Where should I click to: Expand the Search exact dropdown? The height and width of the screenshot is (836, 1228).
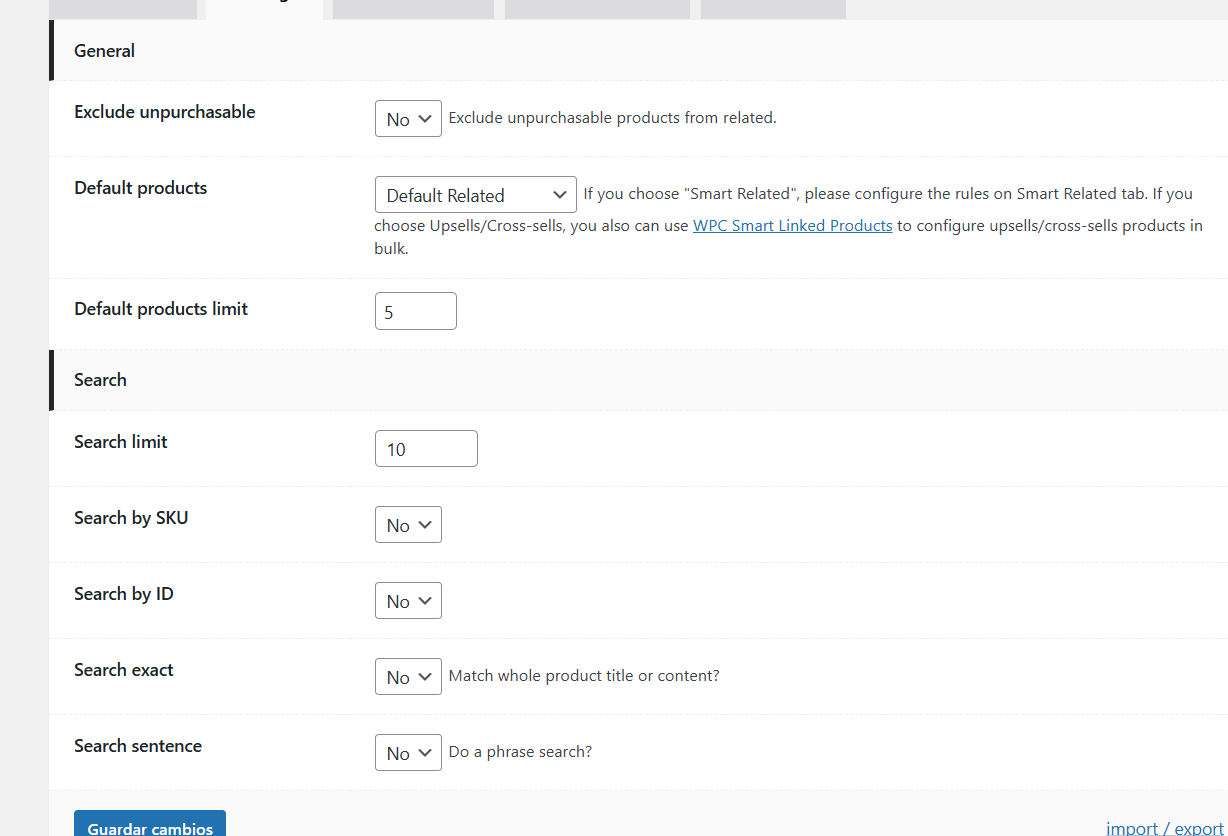[408, 677]
